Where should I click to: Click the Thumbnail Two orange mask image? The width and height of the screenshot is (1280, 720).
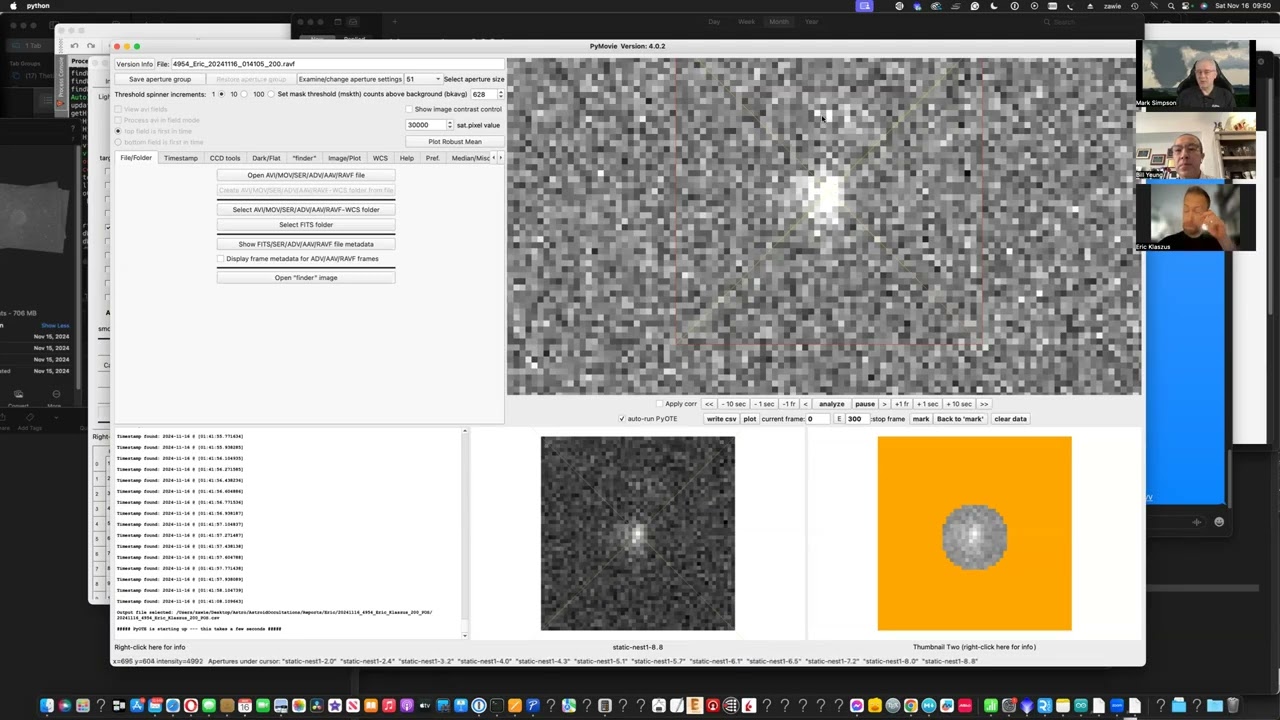975,534
